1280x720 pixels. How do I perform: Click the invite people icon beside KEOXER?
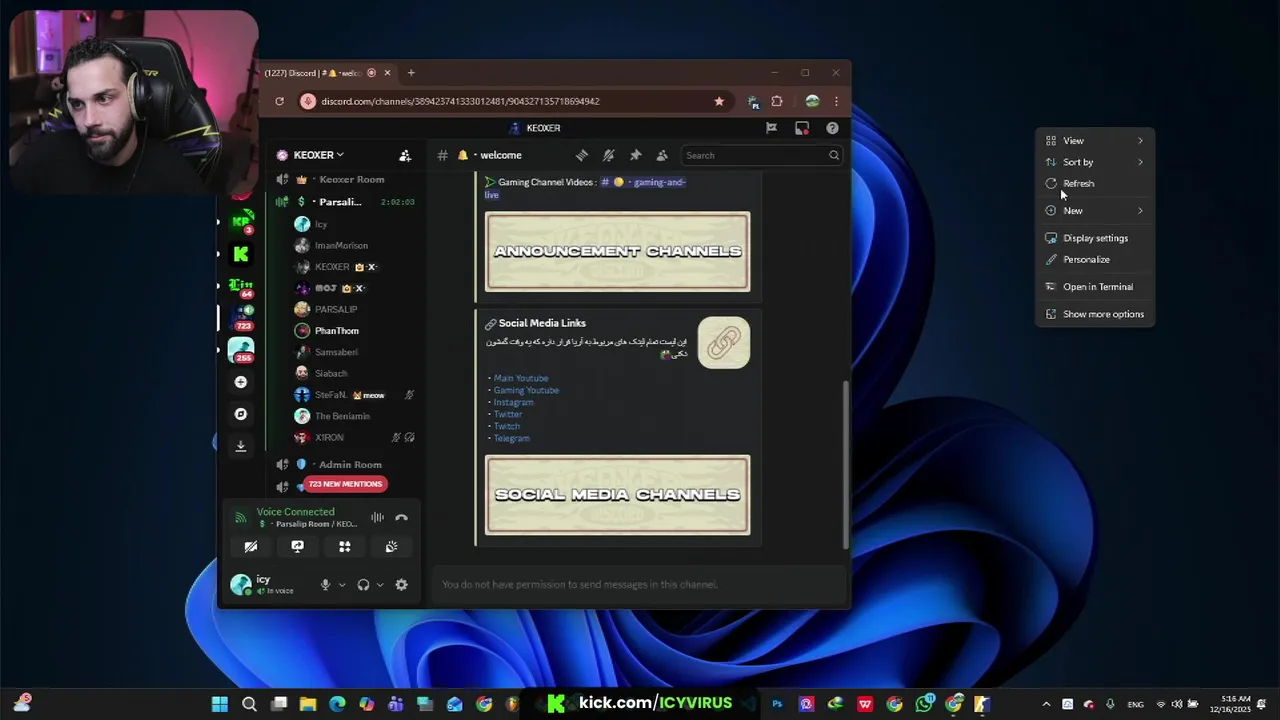[405, 155]
